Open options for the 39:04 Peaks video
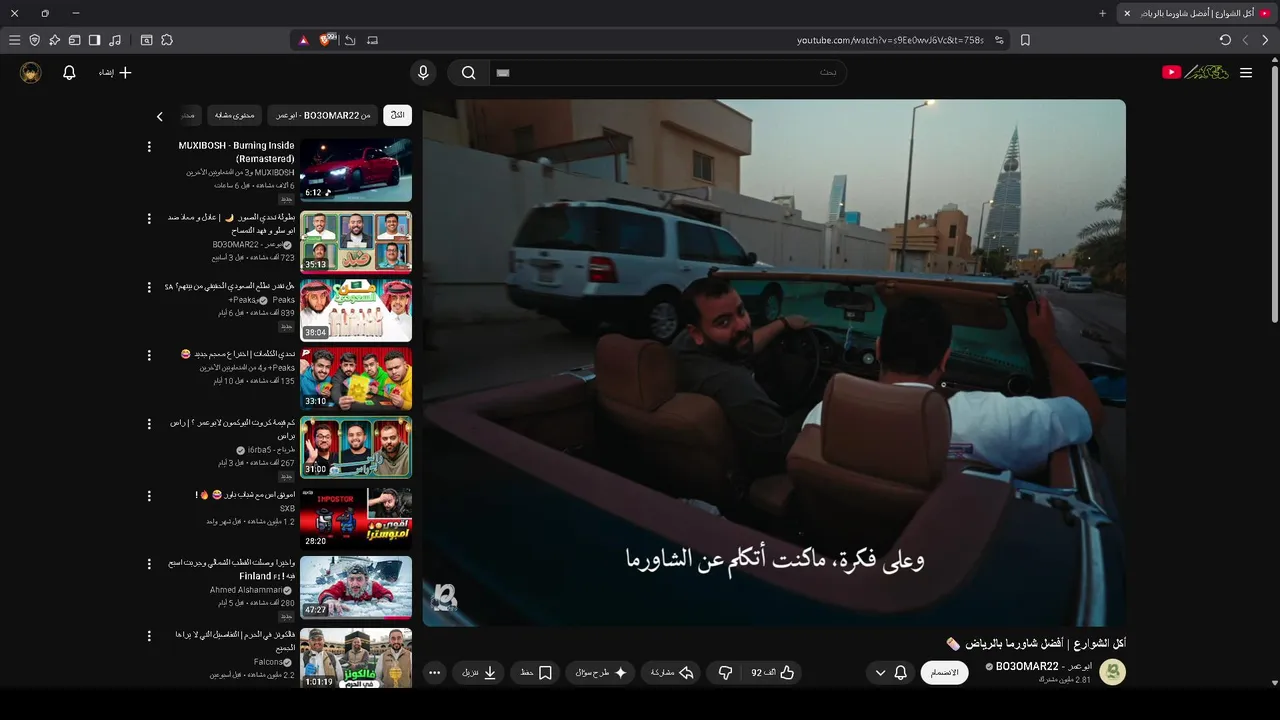The image size is (1280, 720). [149, 287]
